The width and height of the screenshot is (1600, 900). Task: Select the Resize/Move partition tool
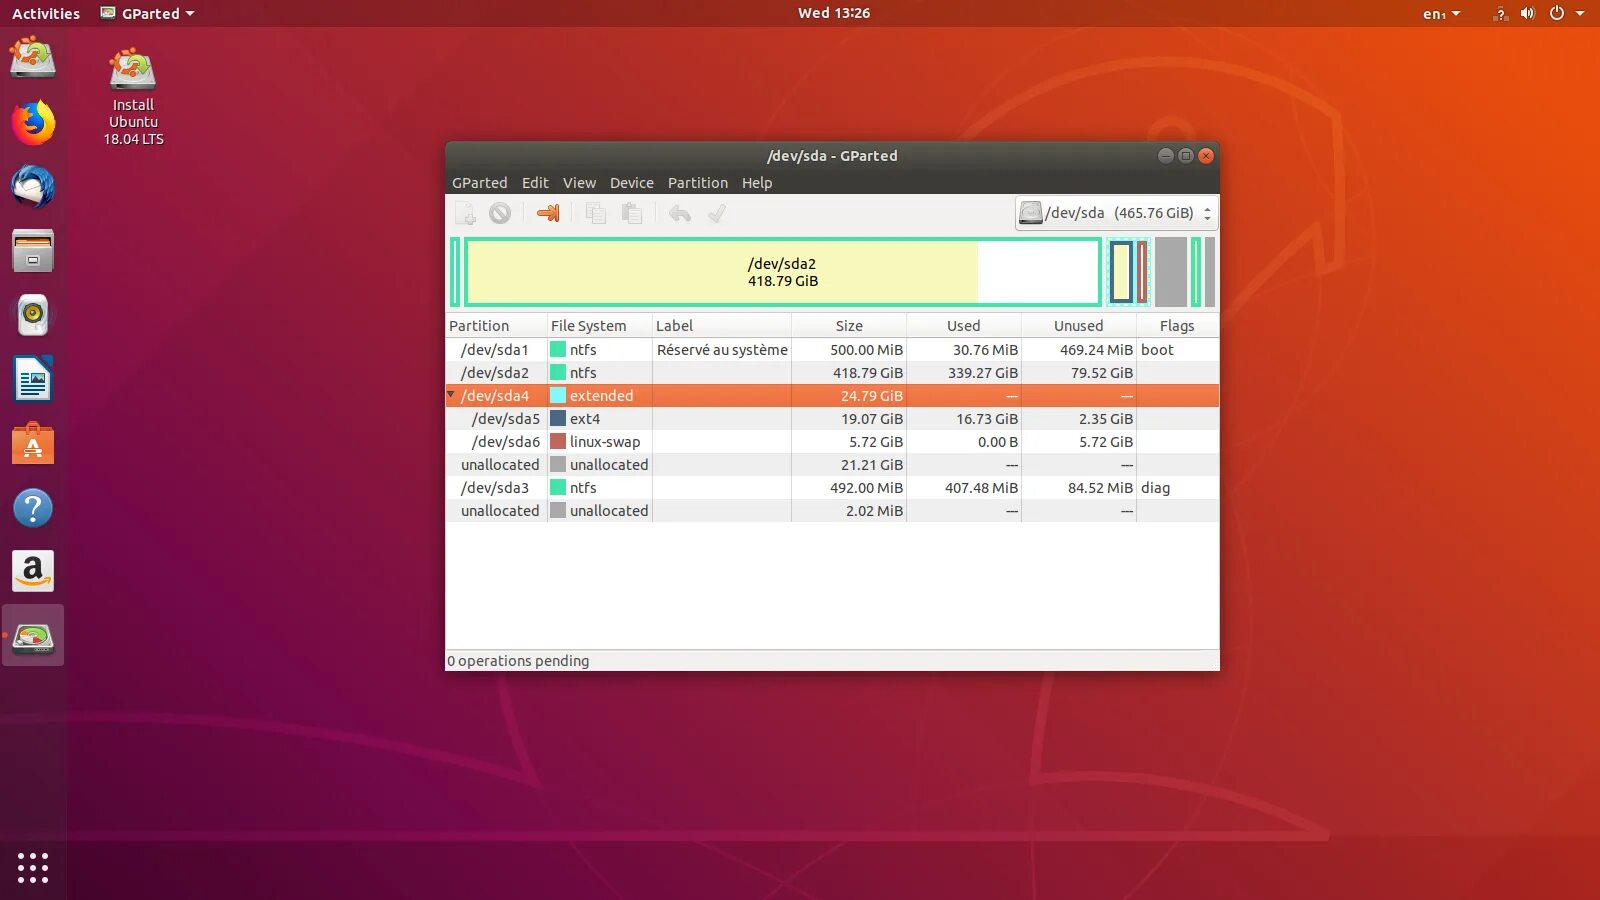[548, 213]
